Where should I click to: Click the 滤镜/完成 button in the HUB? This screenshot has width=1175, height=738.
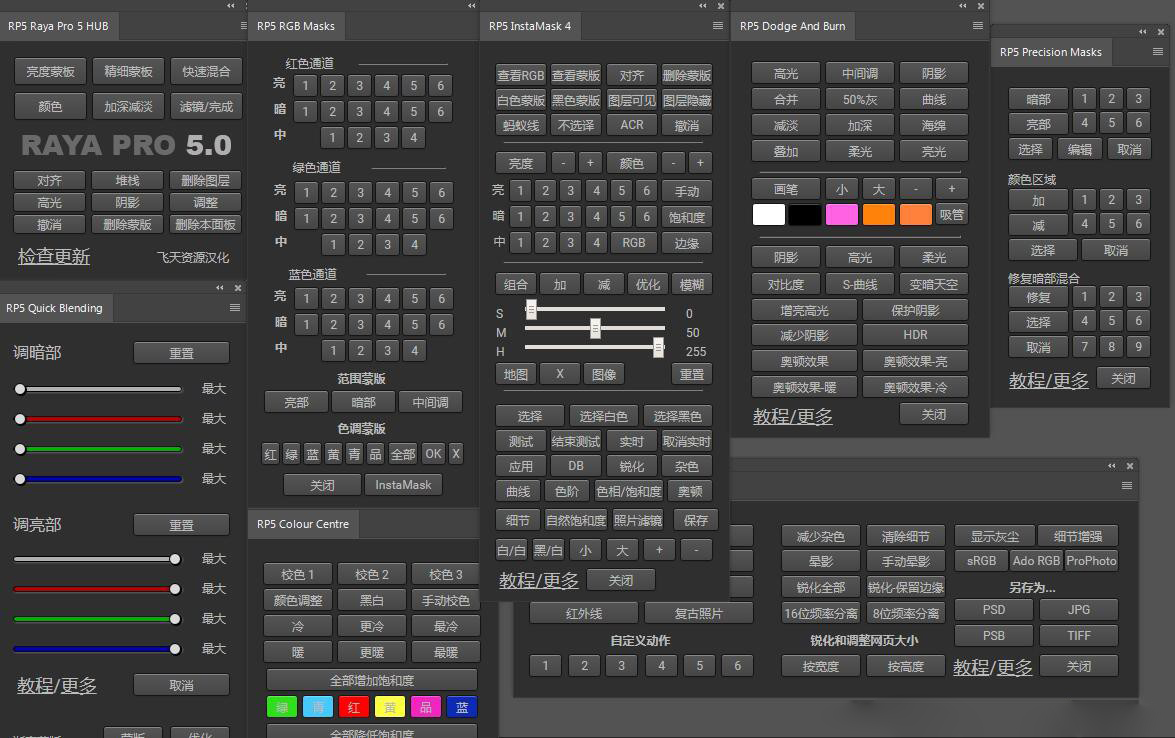[206, 107]
